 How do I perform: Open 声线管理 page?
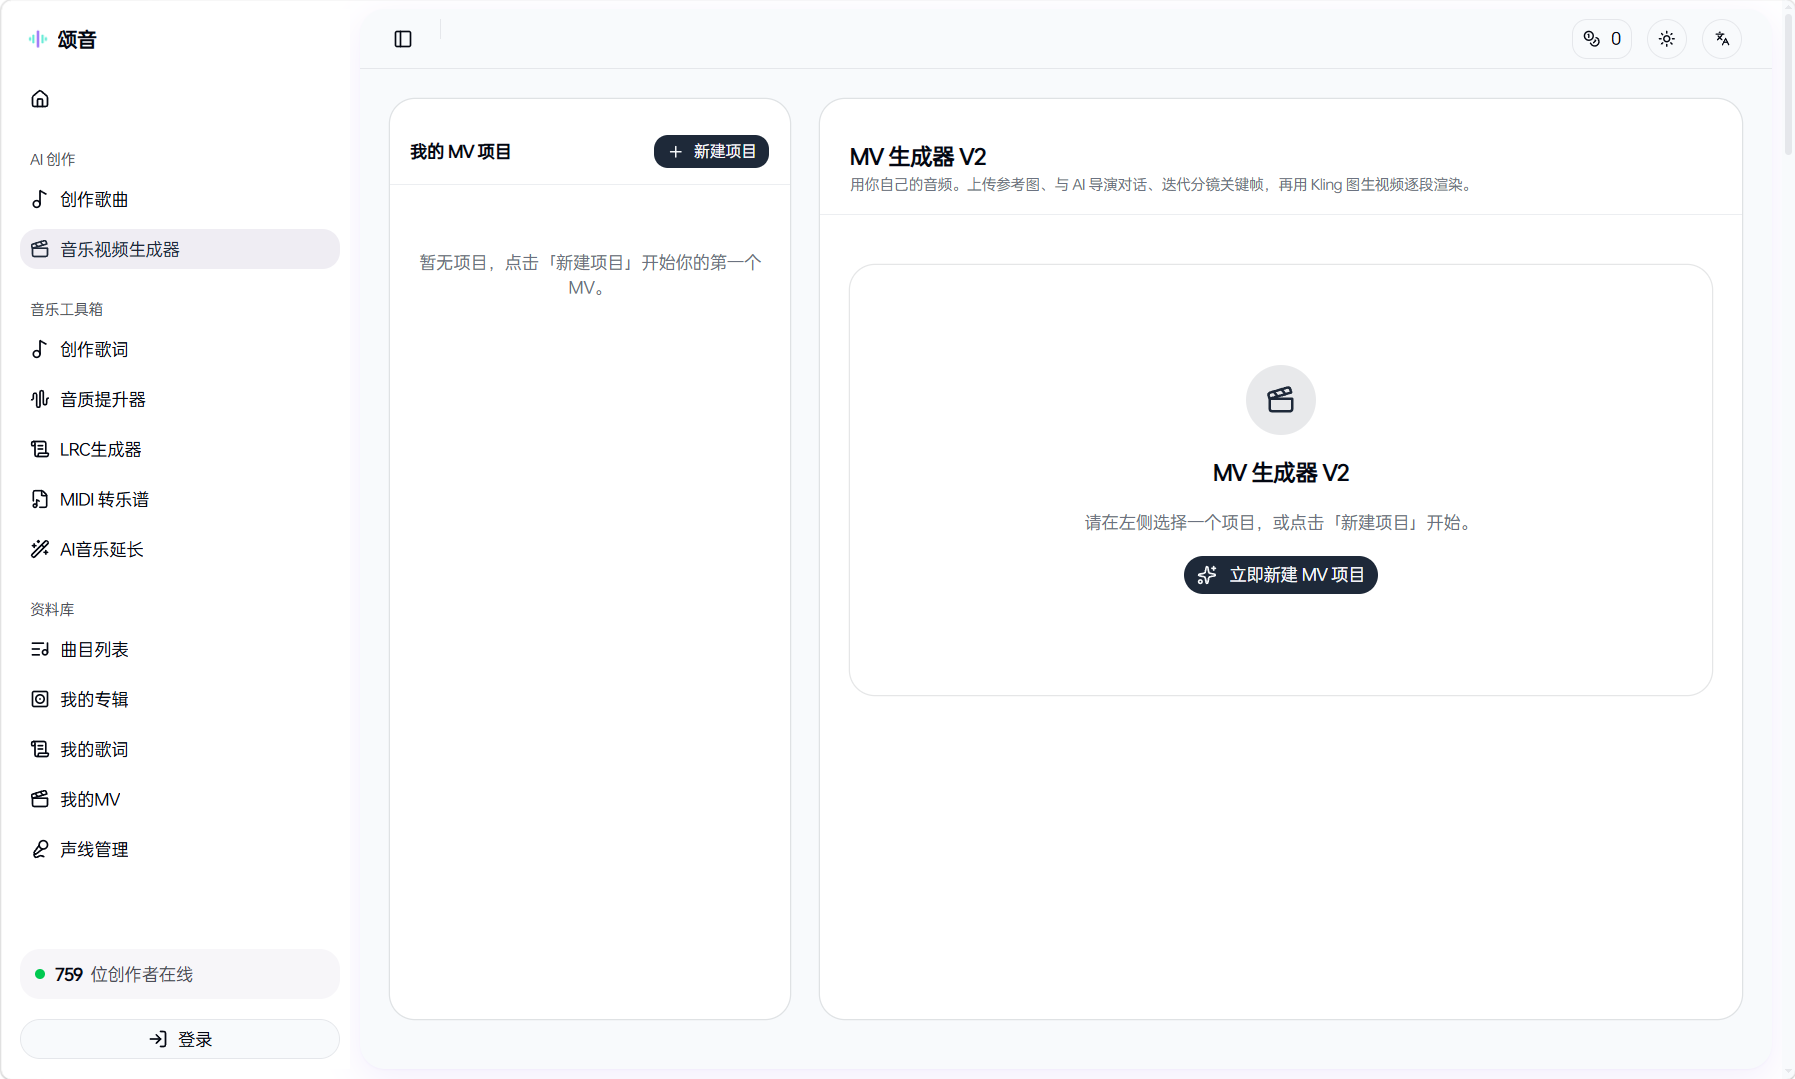point(180,849)
